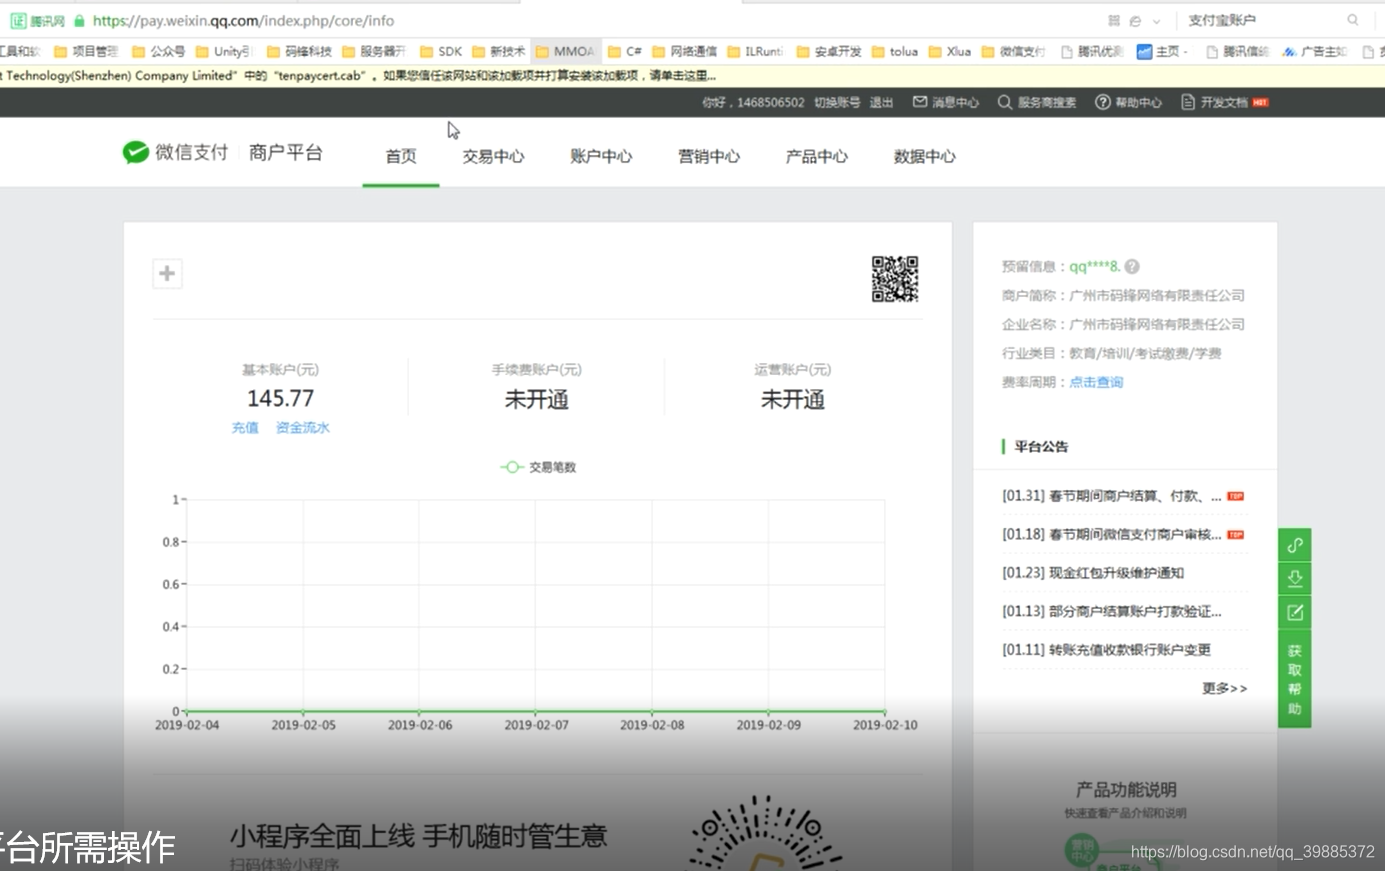This screenshot has width=1385, height=871.
Task: Click the green link icon on side toolbar
Action: pyautogui.click(x=1295, y=545)
